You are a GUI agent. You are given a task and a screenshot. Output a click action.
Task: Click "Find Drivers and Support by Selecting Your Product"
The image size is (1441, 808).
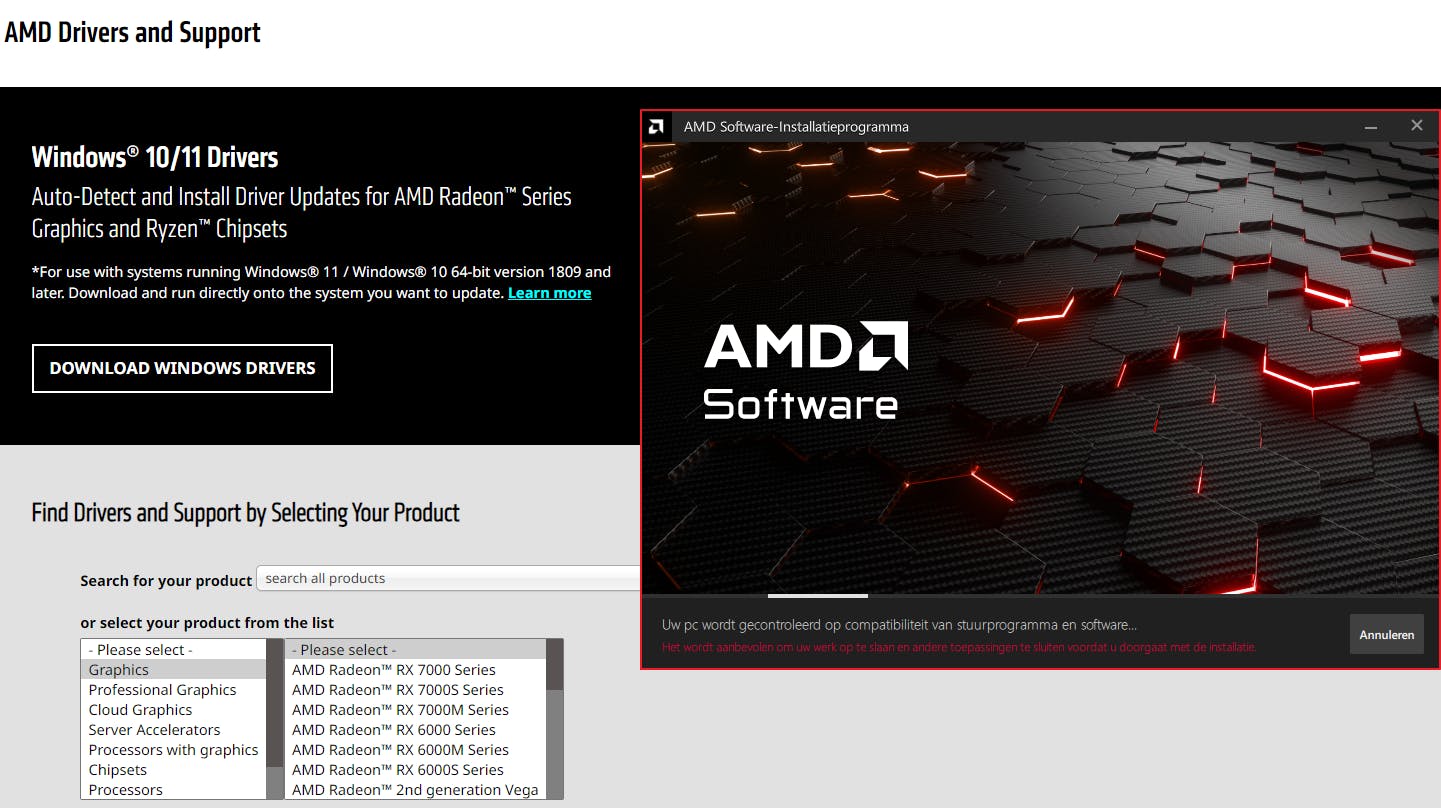coord(246,513)
